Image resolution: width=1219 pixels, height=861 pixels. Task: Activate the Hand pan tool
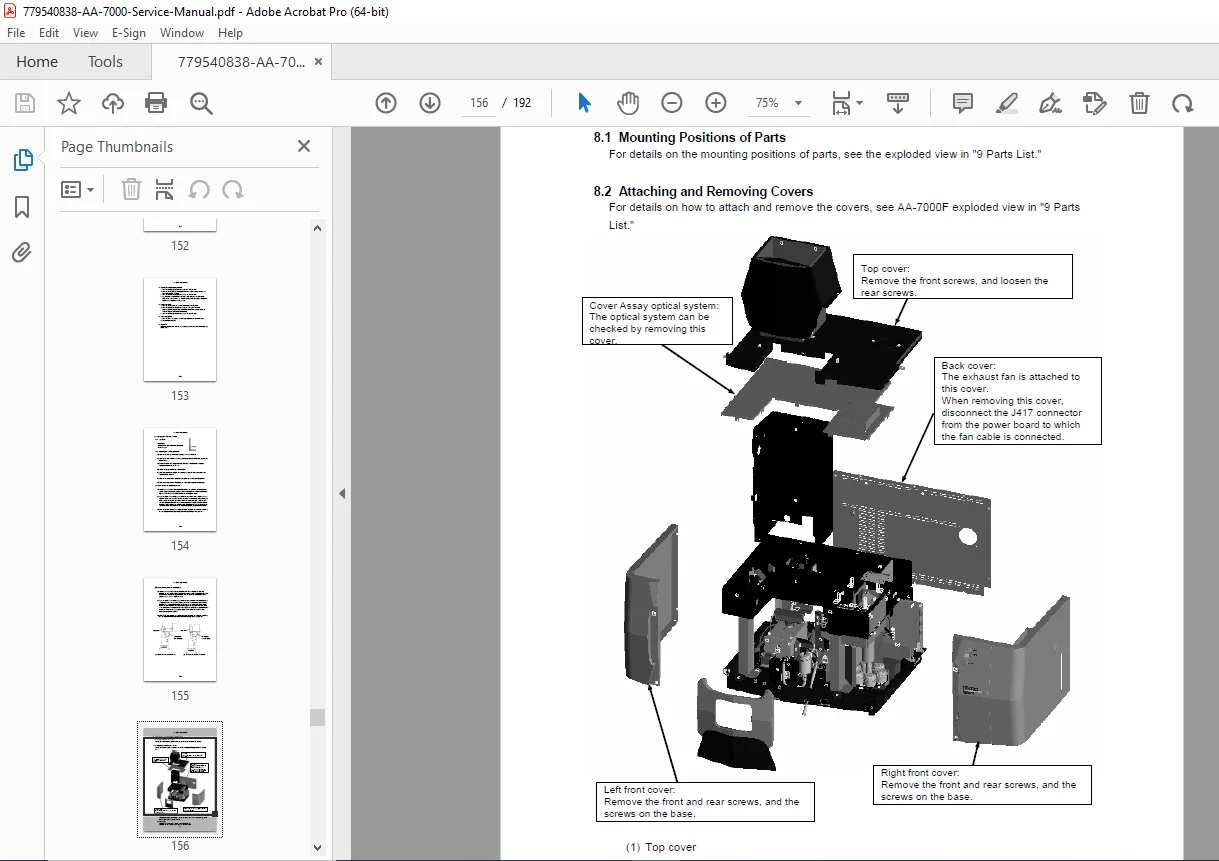(628, 103)
